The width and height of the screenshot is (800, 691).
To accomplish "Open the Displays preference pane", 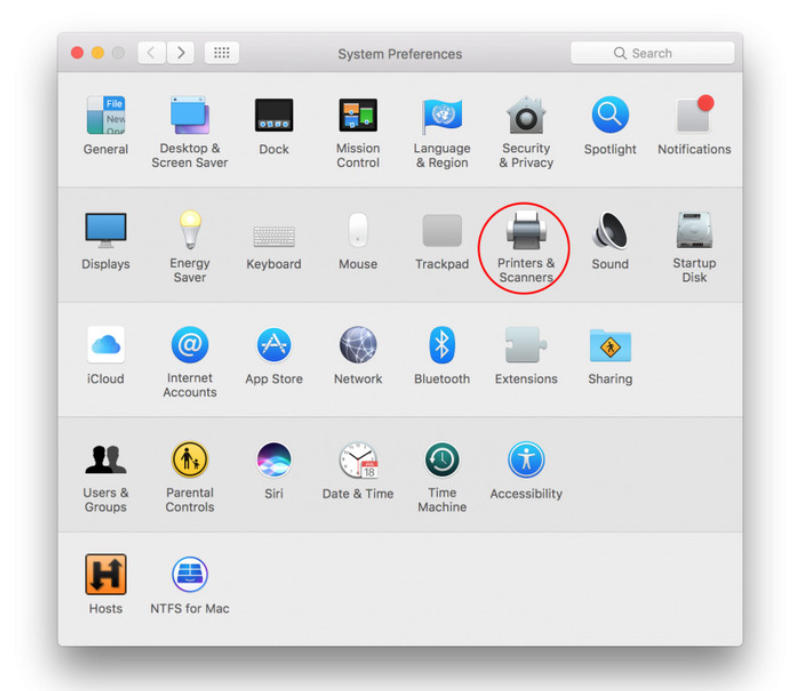I will (106, 232).
